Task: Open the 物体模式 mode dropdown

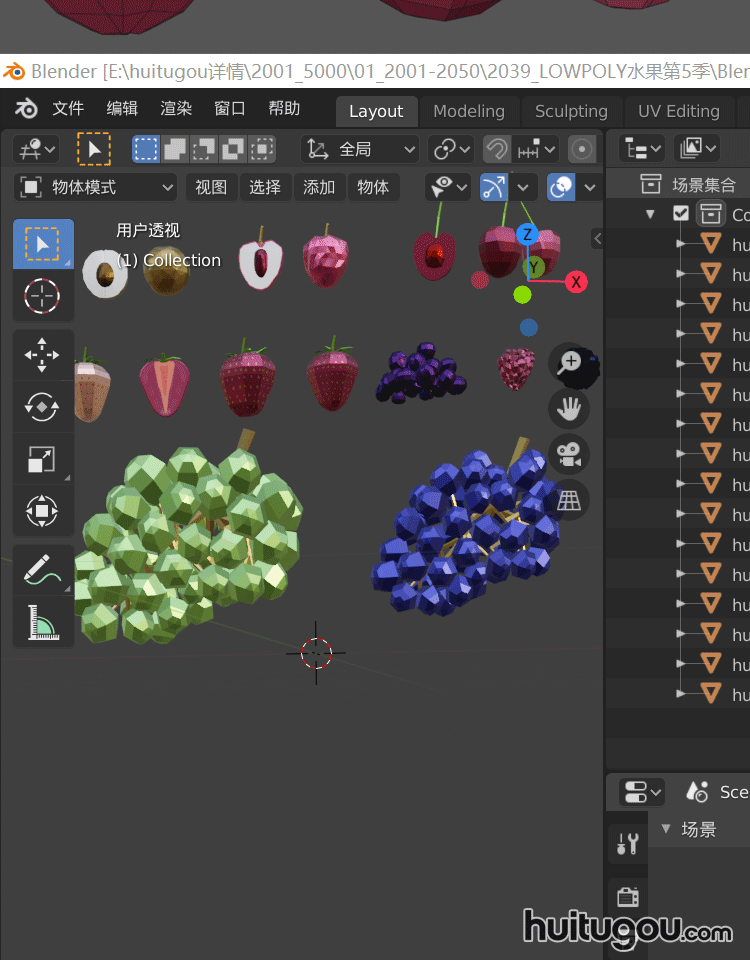Action: [97, 187]
